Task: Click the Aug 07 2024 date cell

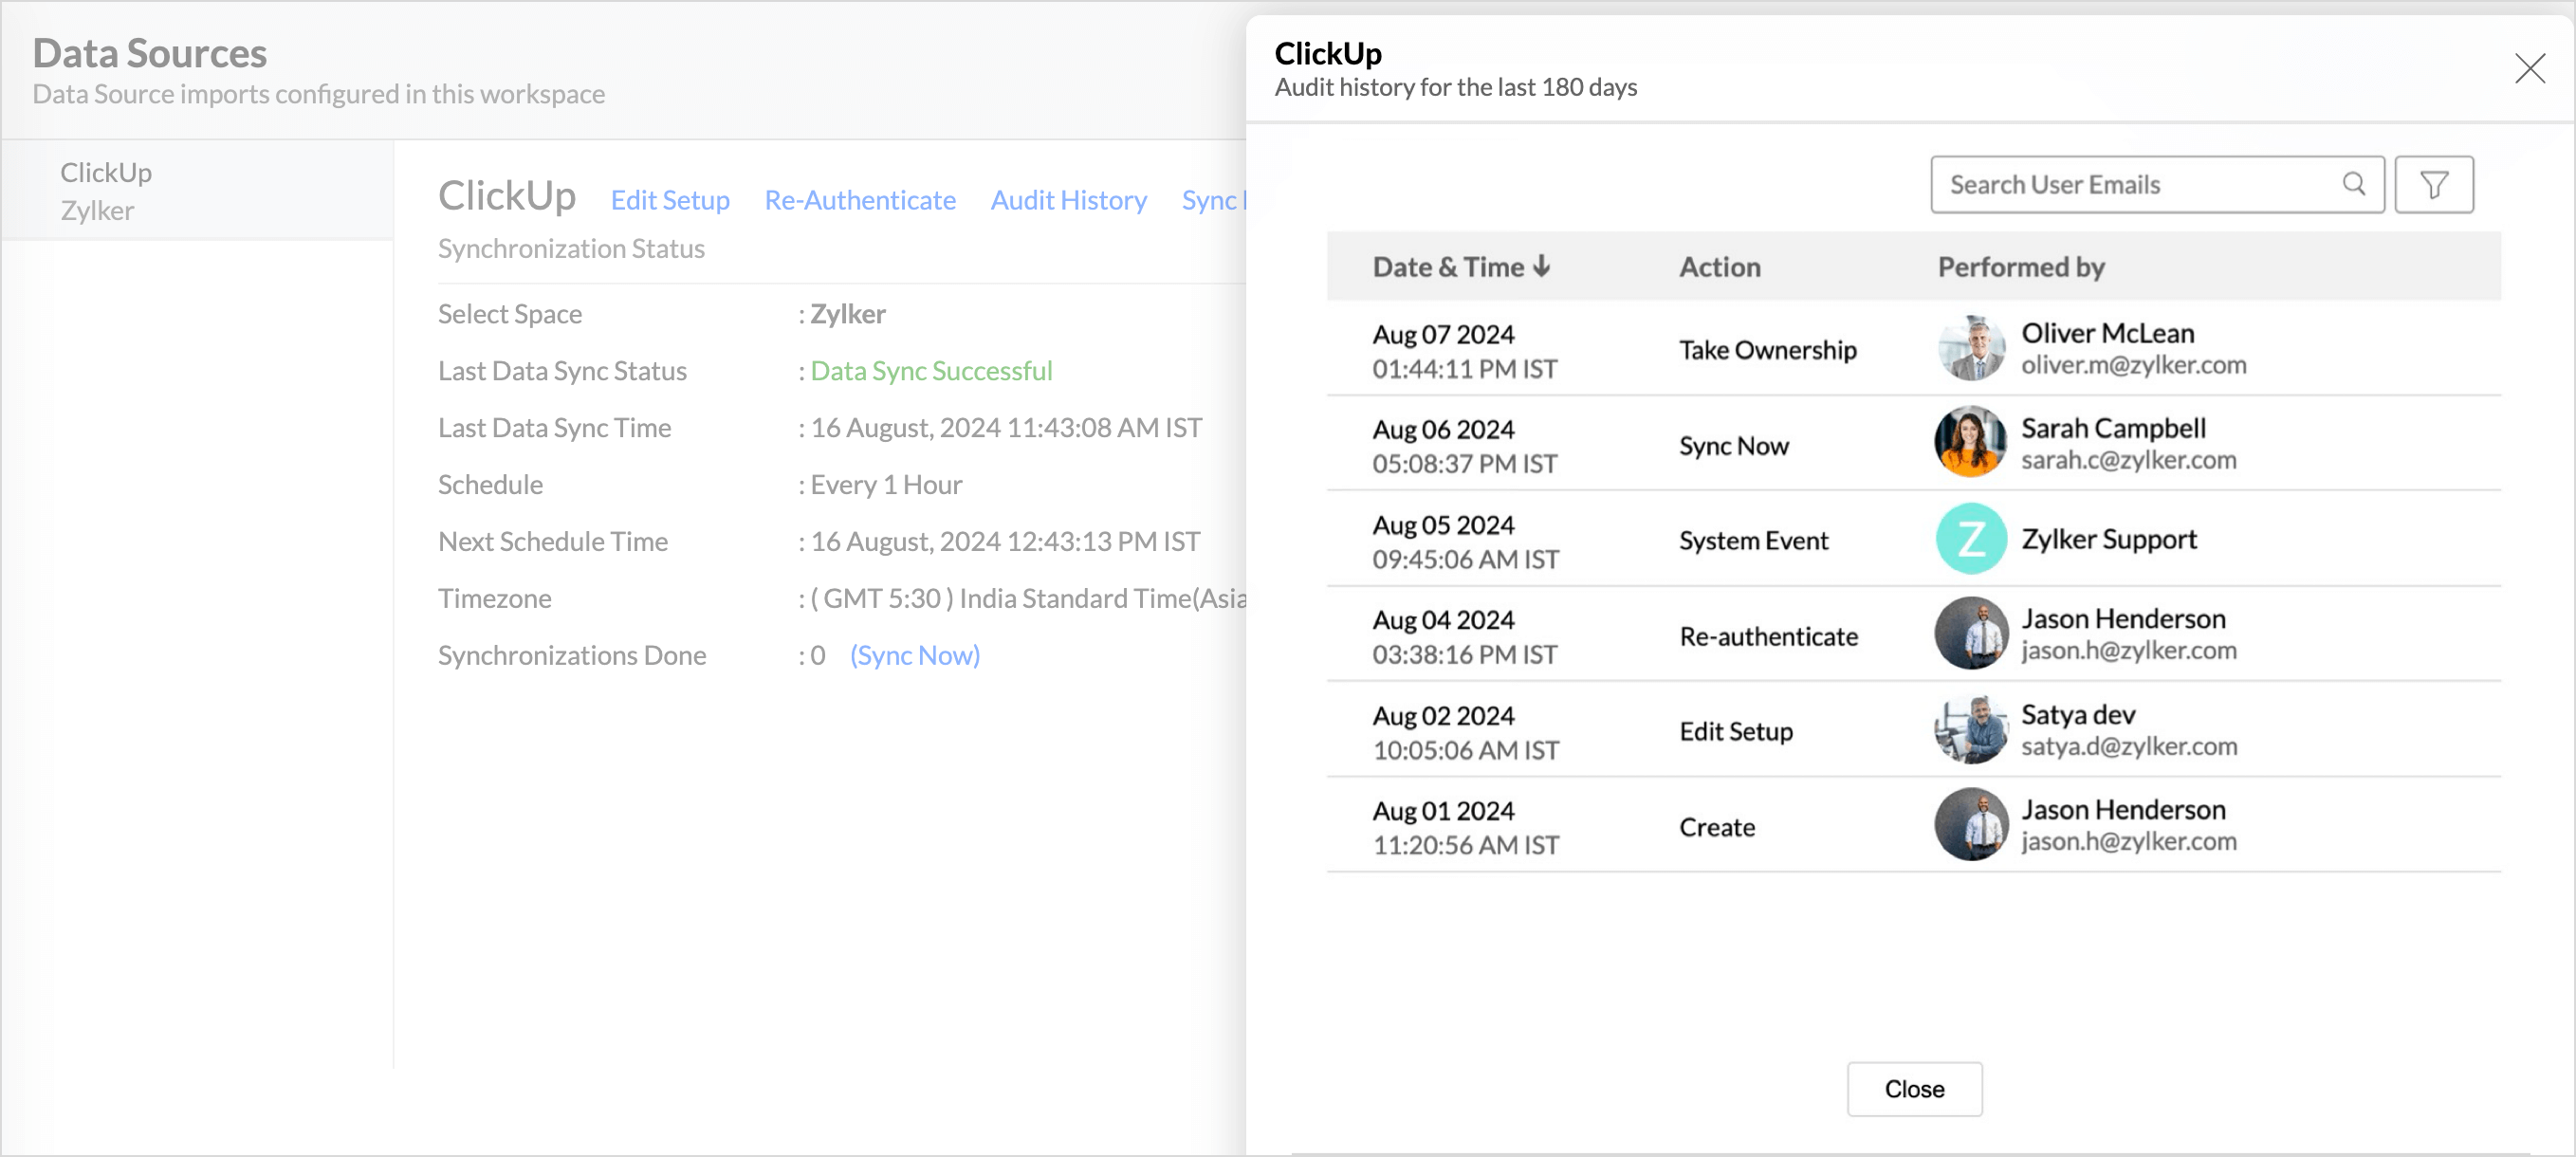Action: pyautogui.click(x=1464, y=351)
